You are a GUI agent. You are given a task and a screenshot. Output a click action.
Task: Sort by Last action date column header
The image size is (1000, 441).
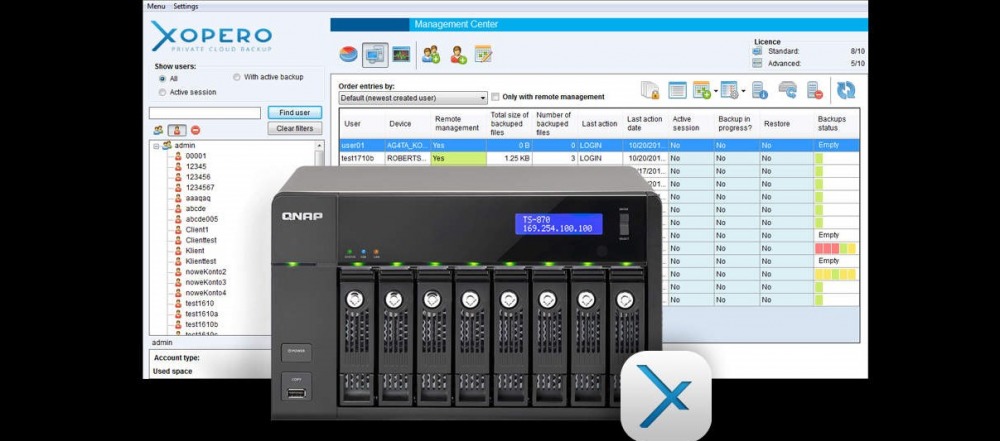pyautogui.click(x=645, y=124)
